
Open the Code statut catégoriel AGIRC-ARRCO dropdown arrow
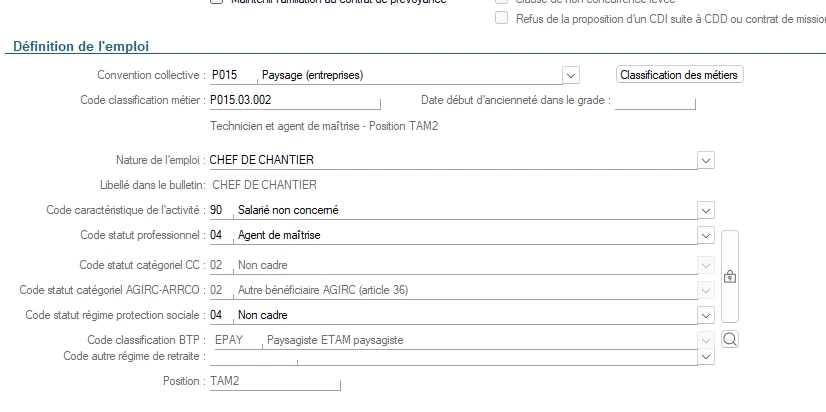point(706,291)
